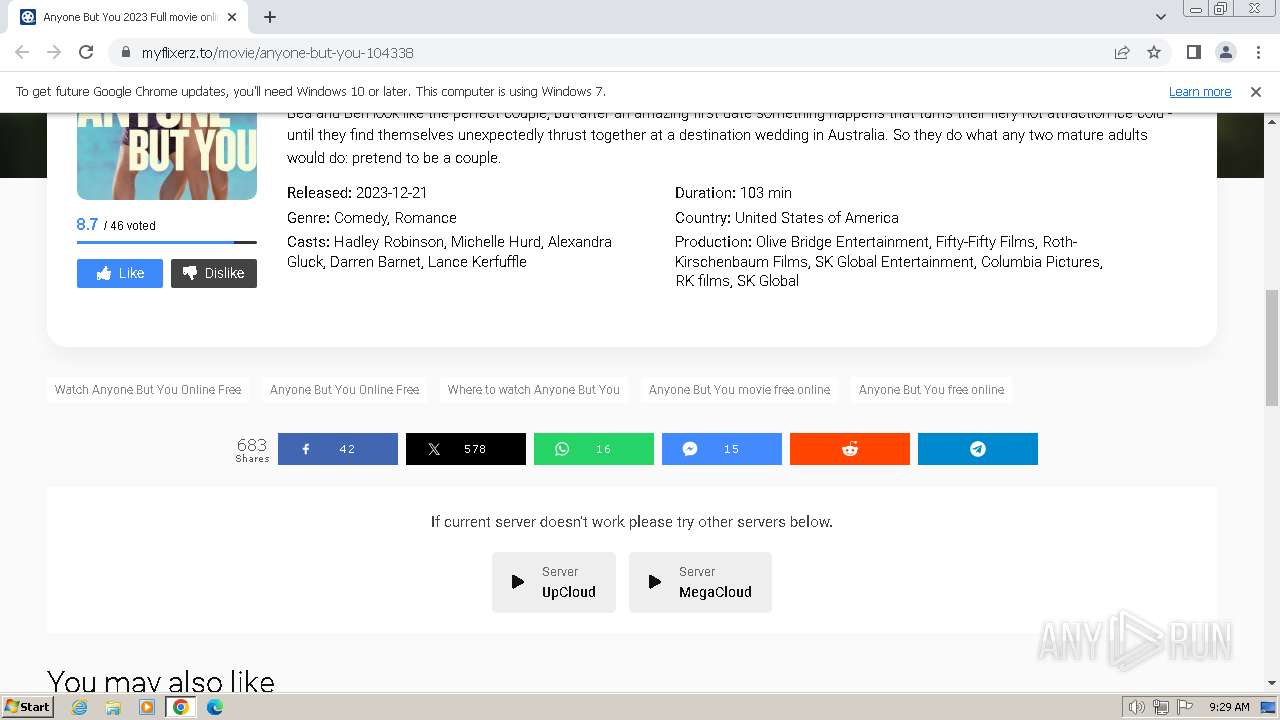View site information lock icon
Screen dimensions: 1280x720
click(x=126, y=52)
